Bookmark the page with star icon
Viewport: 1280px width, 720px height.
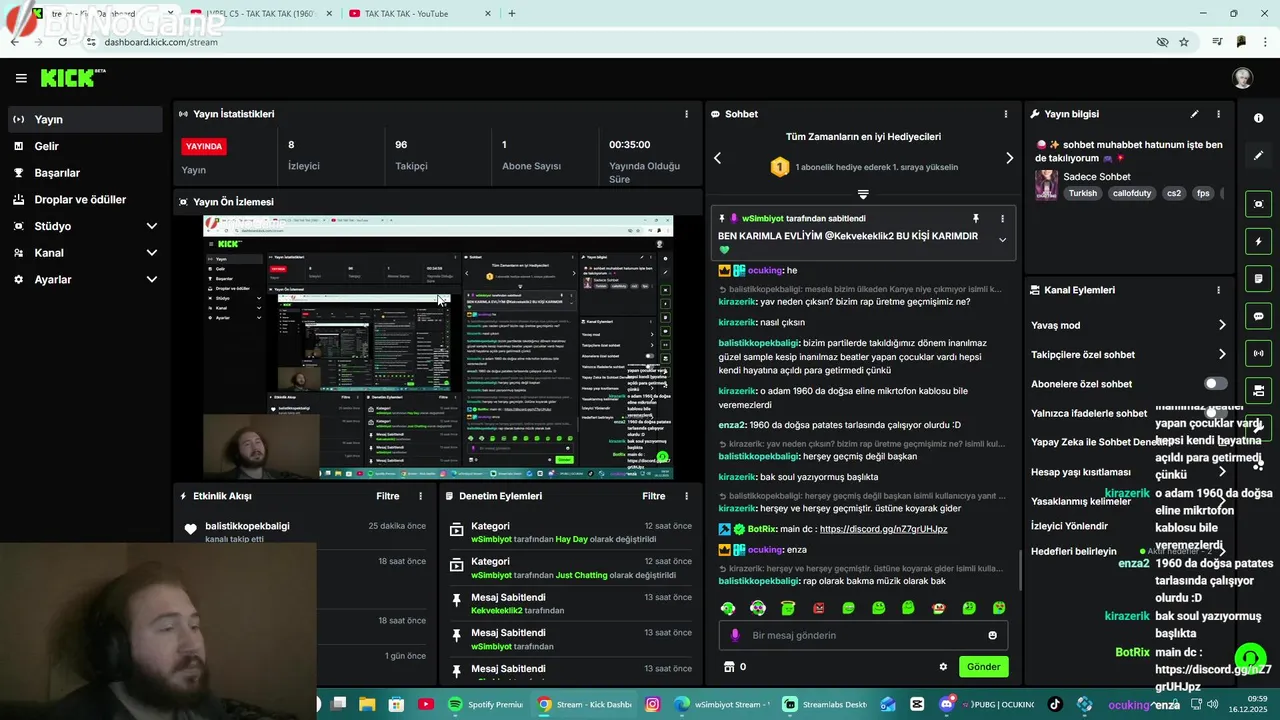[x=1184, y=42]
